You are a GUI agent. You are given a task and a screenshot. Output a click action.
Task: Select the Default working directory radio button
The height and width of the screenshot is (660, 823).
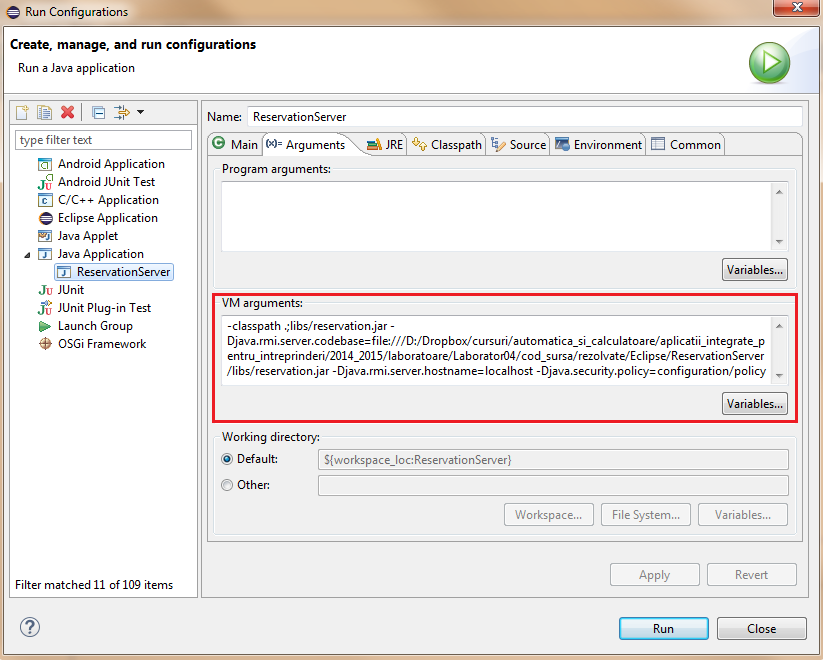[x=227, y=459]
